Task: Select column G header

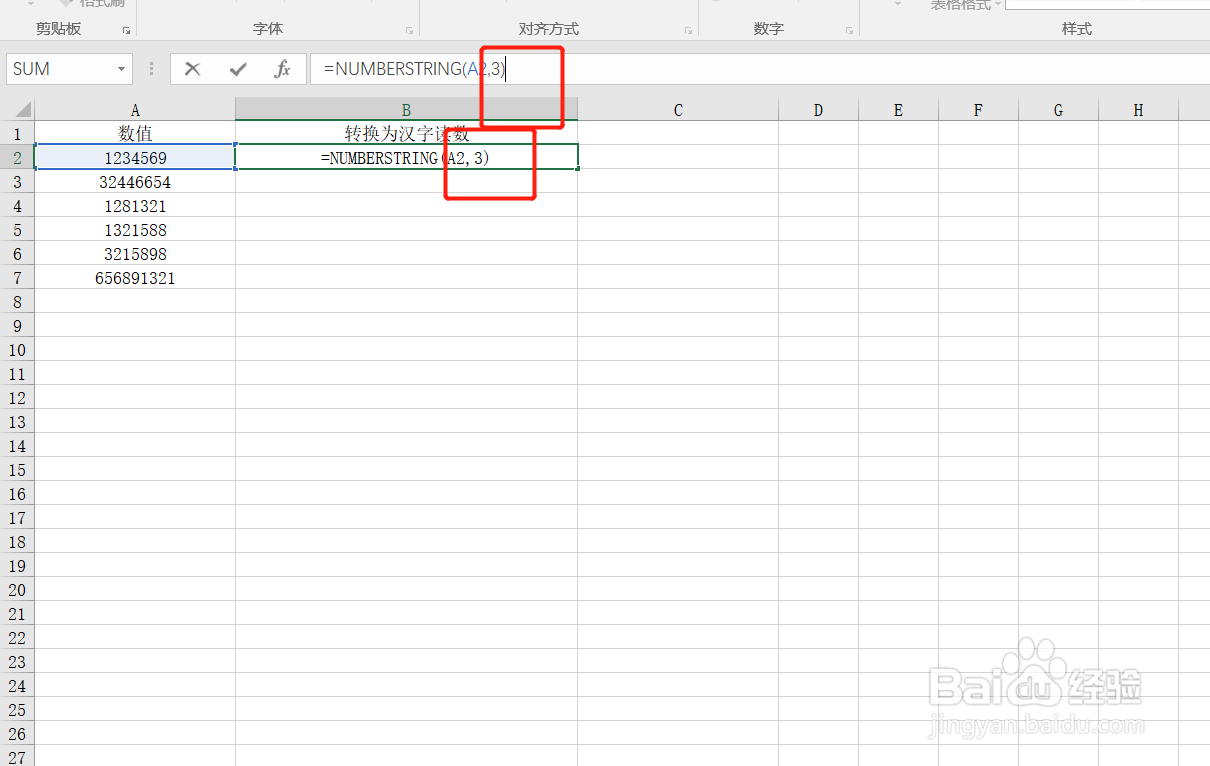Action: [x=1058, y=110]
